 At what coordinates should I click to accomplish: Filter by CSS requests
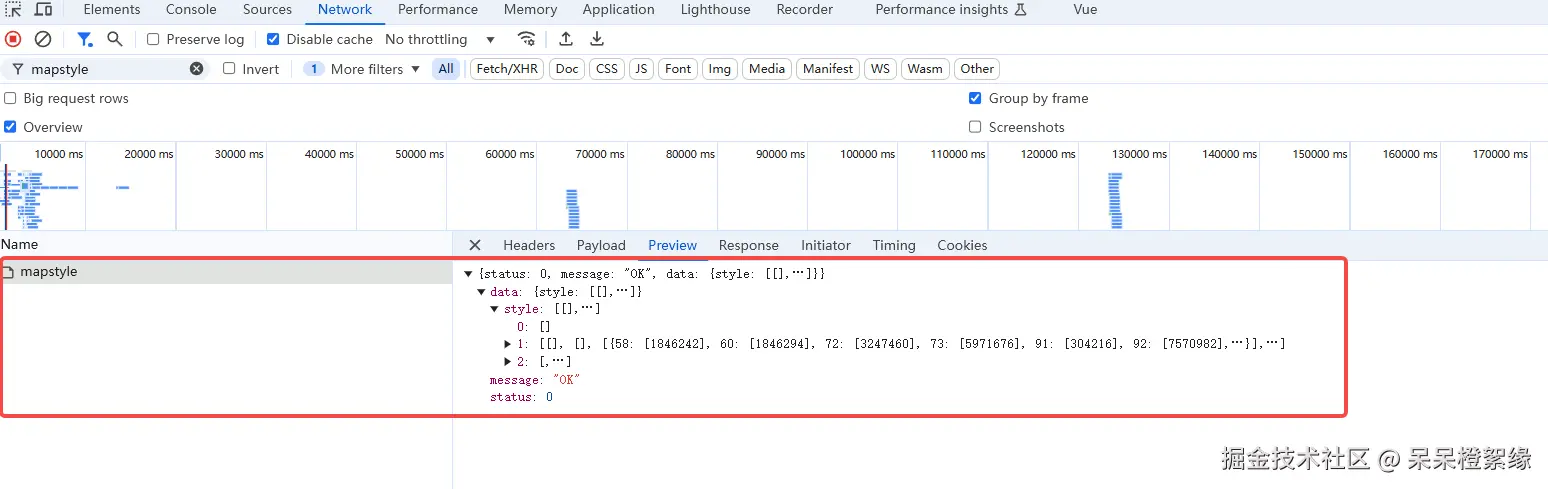point(607,69)
